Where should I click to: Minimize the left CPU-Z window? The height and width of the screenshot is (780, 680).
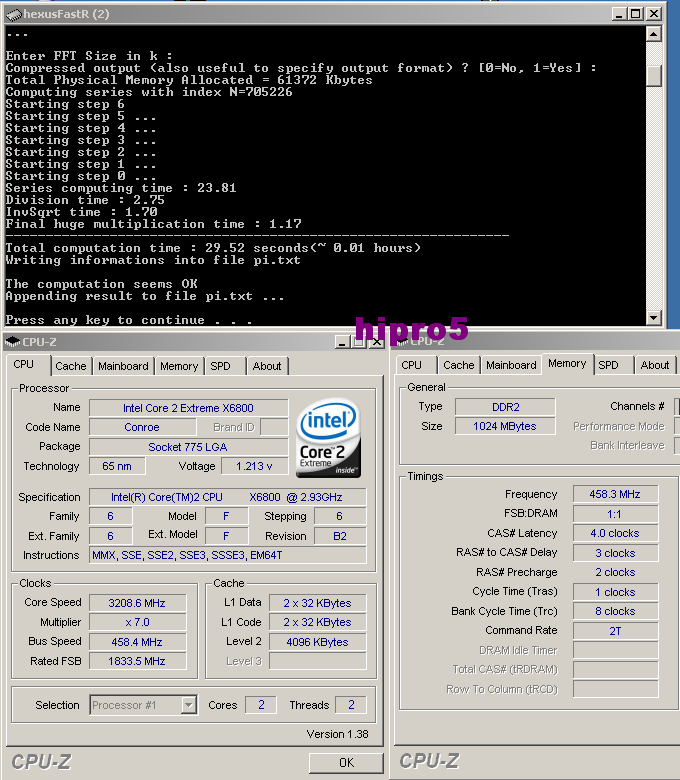click(x=342, y=342)
